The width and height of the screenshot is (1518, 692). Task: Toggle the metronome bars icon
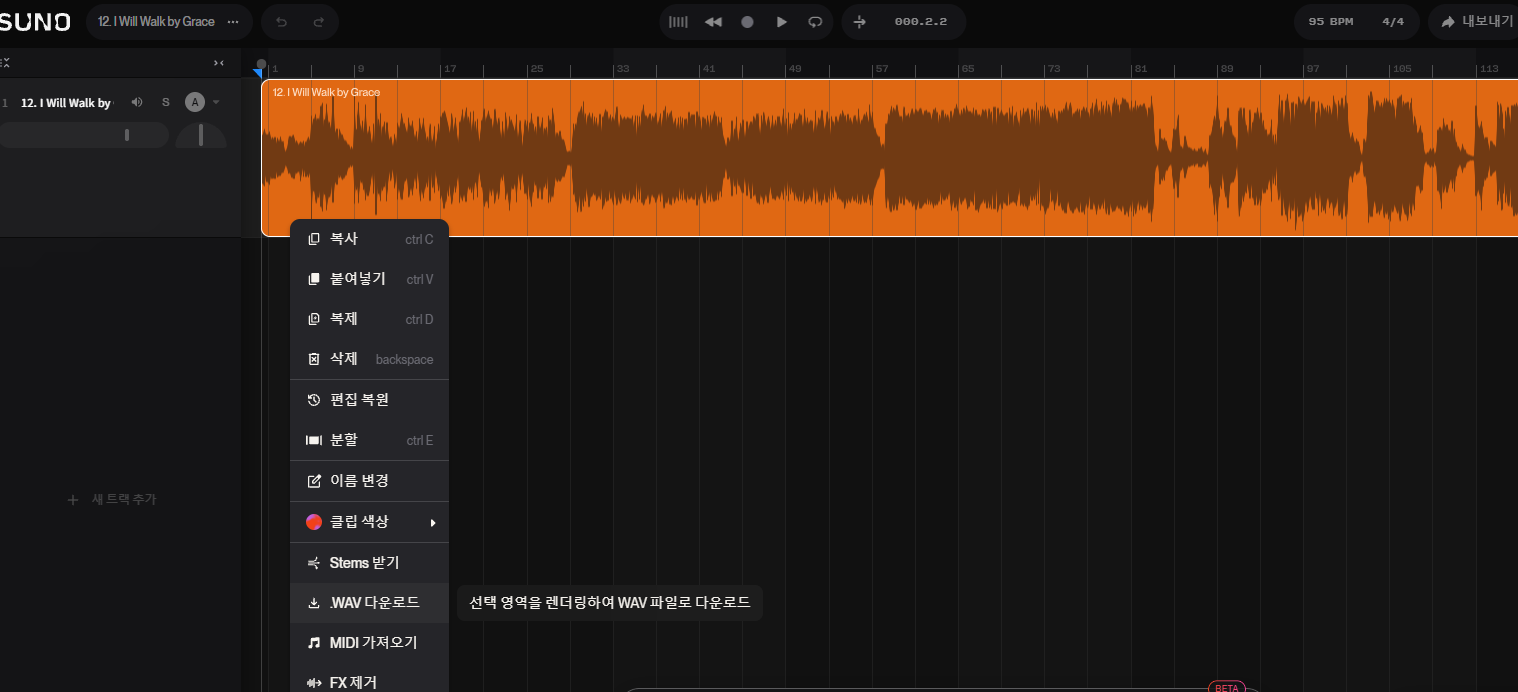[678, 21]
